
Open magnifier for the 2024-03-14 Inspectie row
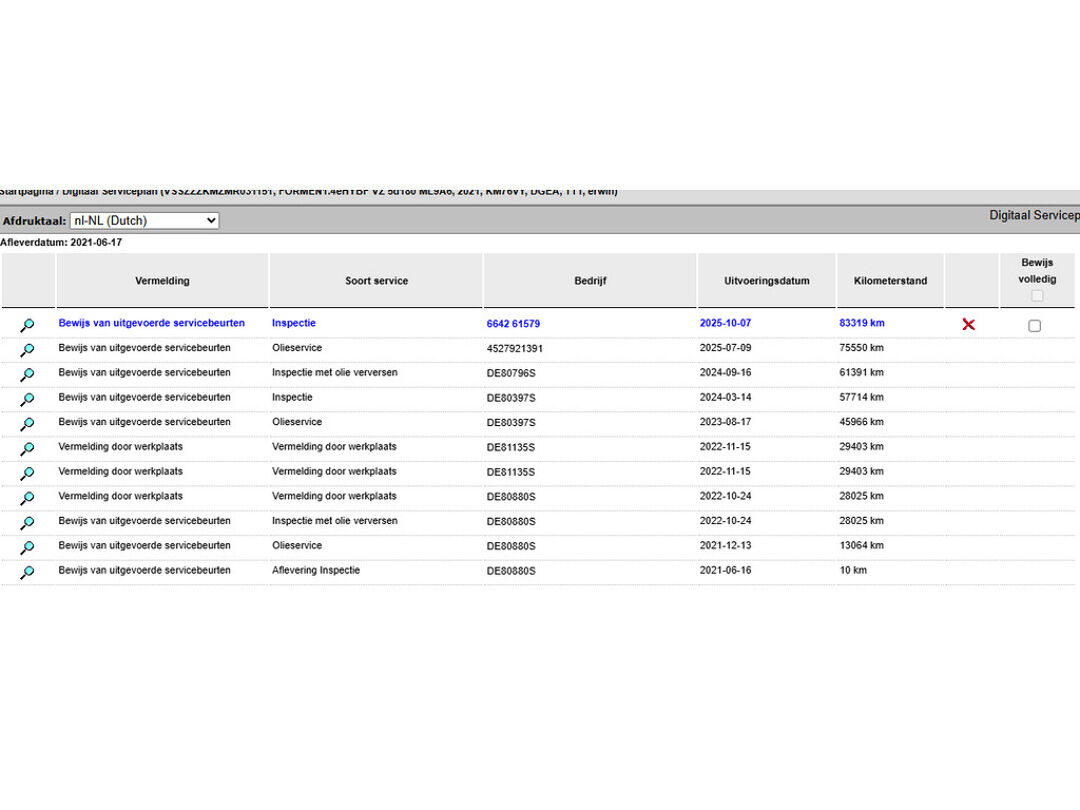pos(27,399)
